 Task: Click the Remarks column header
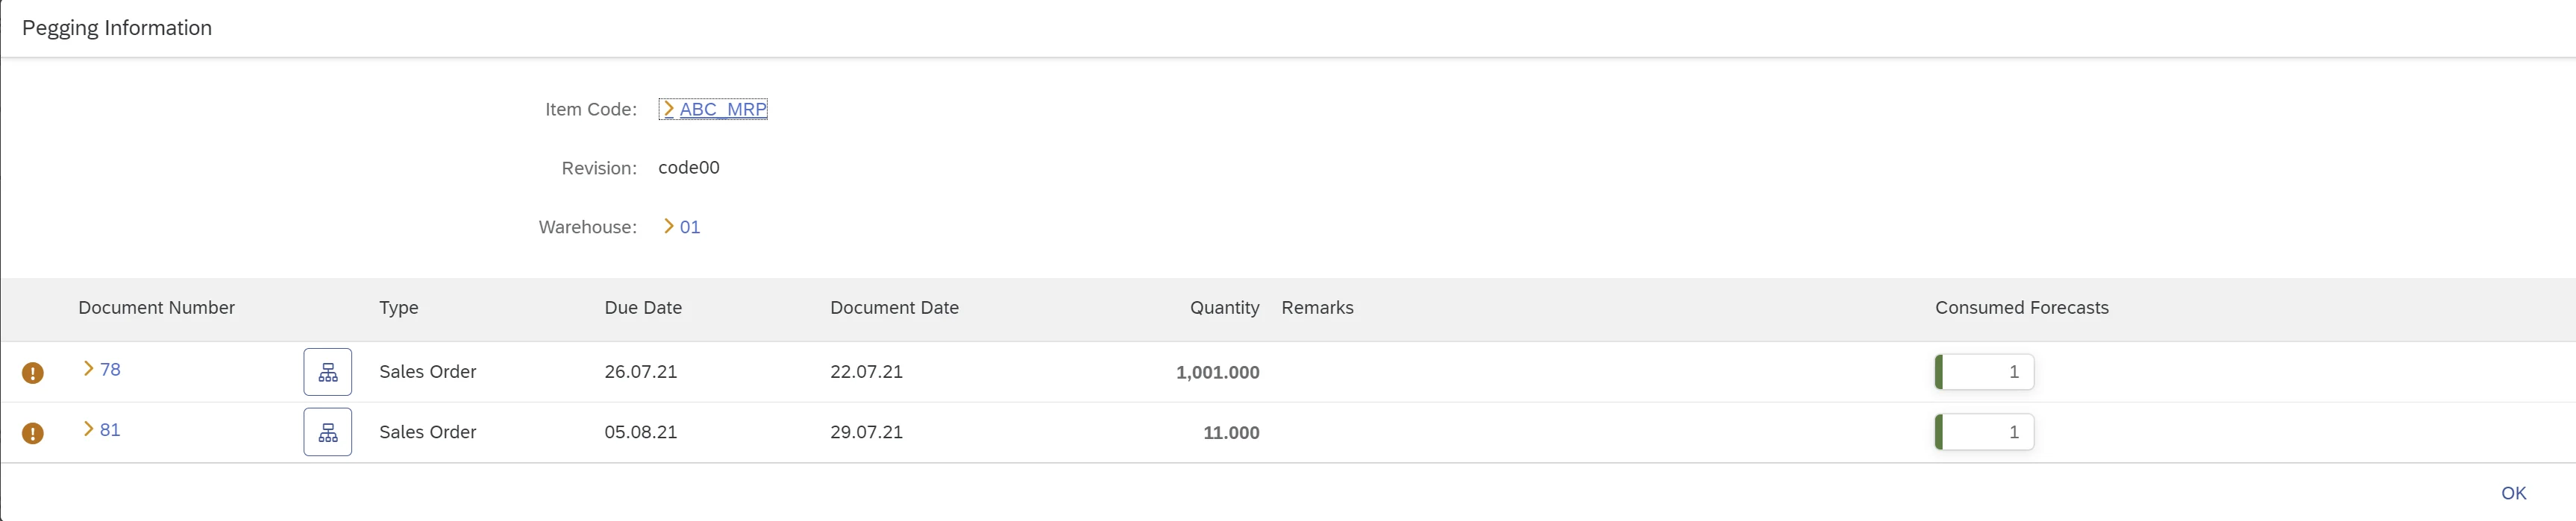pyautogui.click(x=1317, y=308)
